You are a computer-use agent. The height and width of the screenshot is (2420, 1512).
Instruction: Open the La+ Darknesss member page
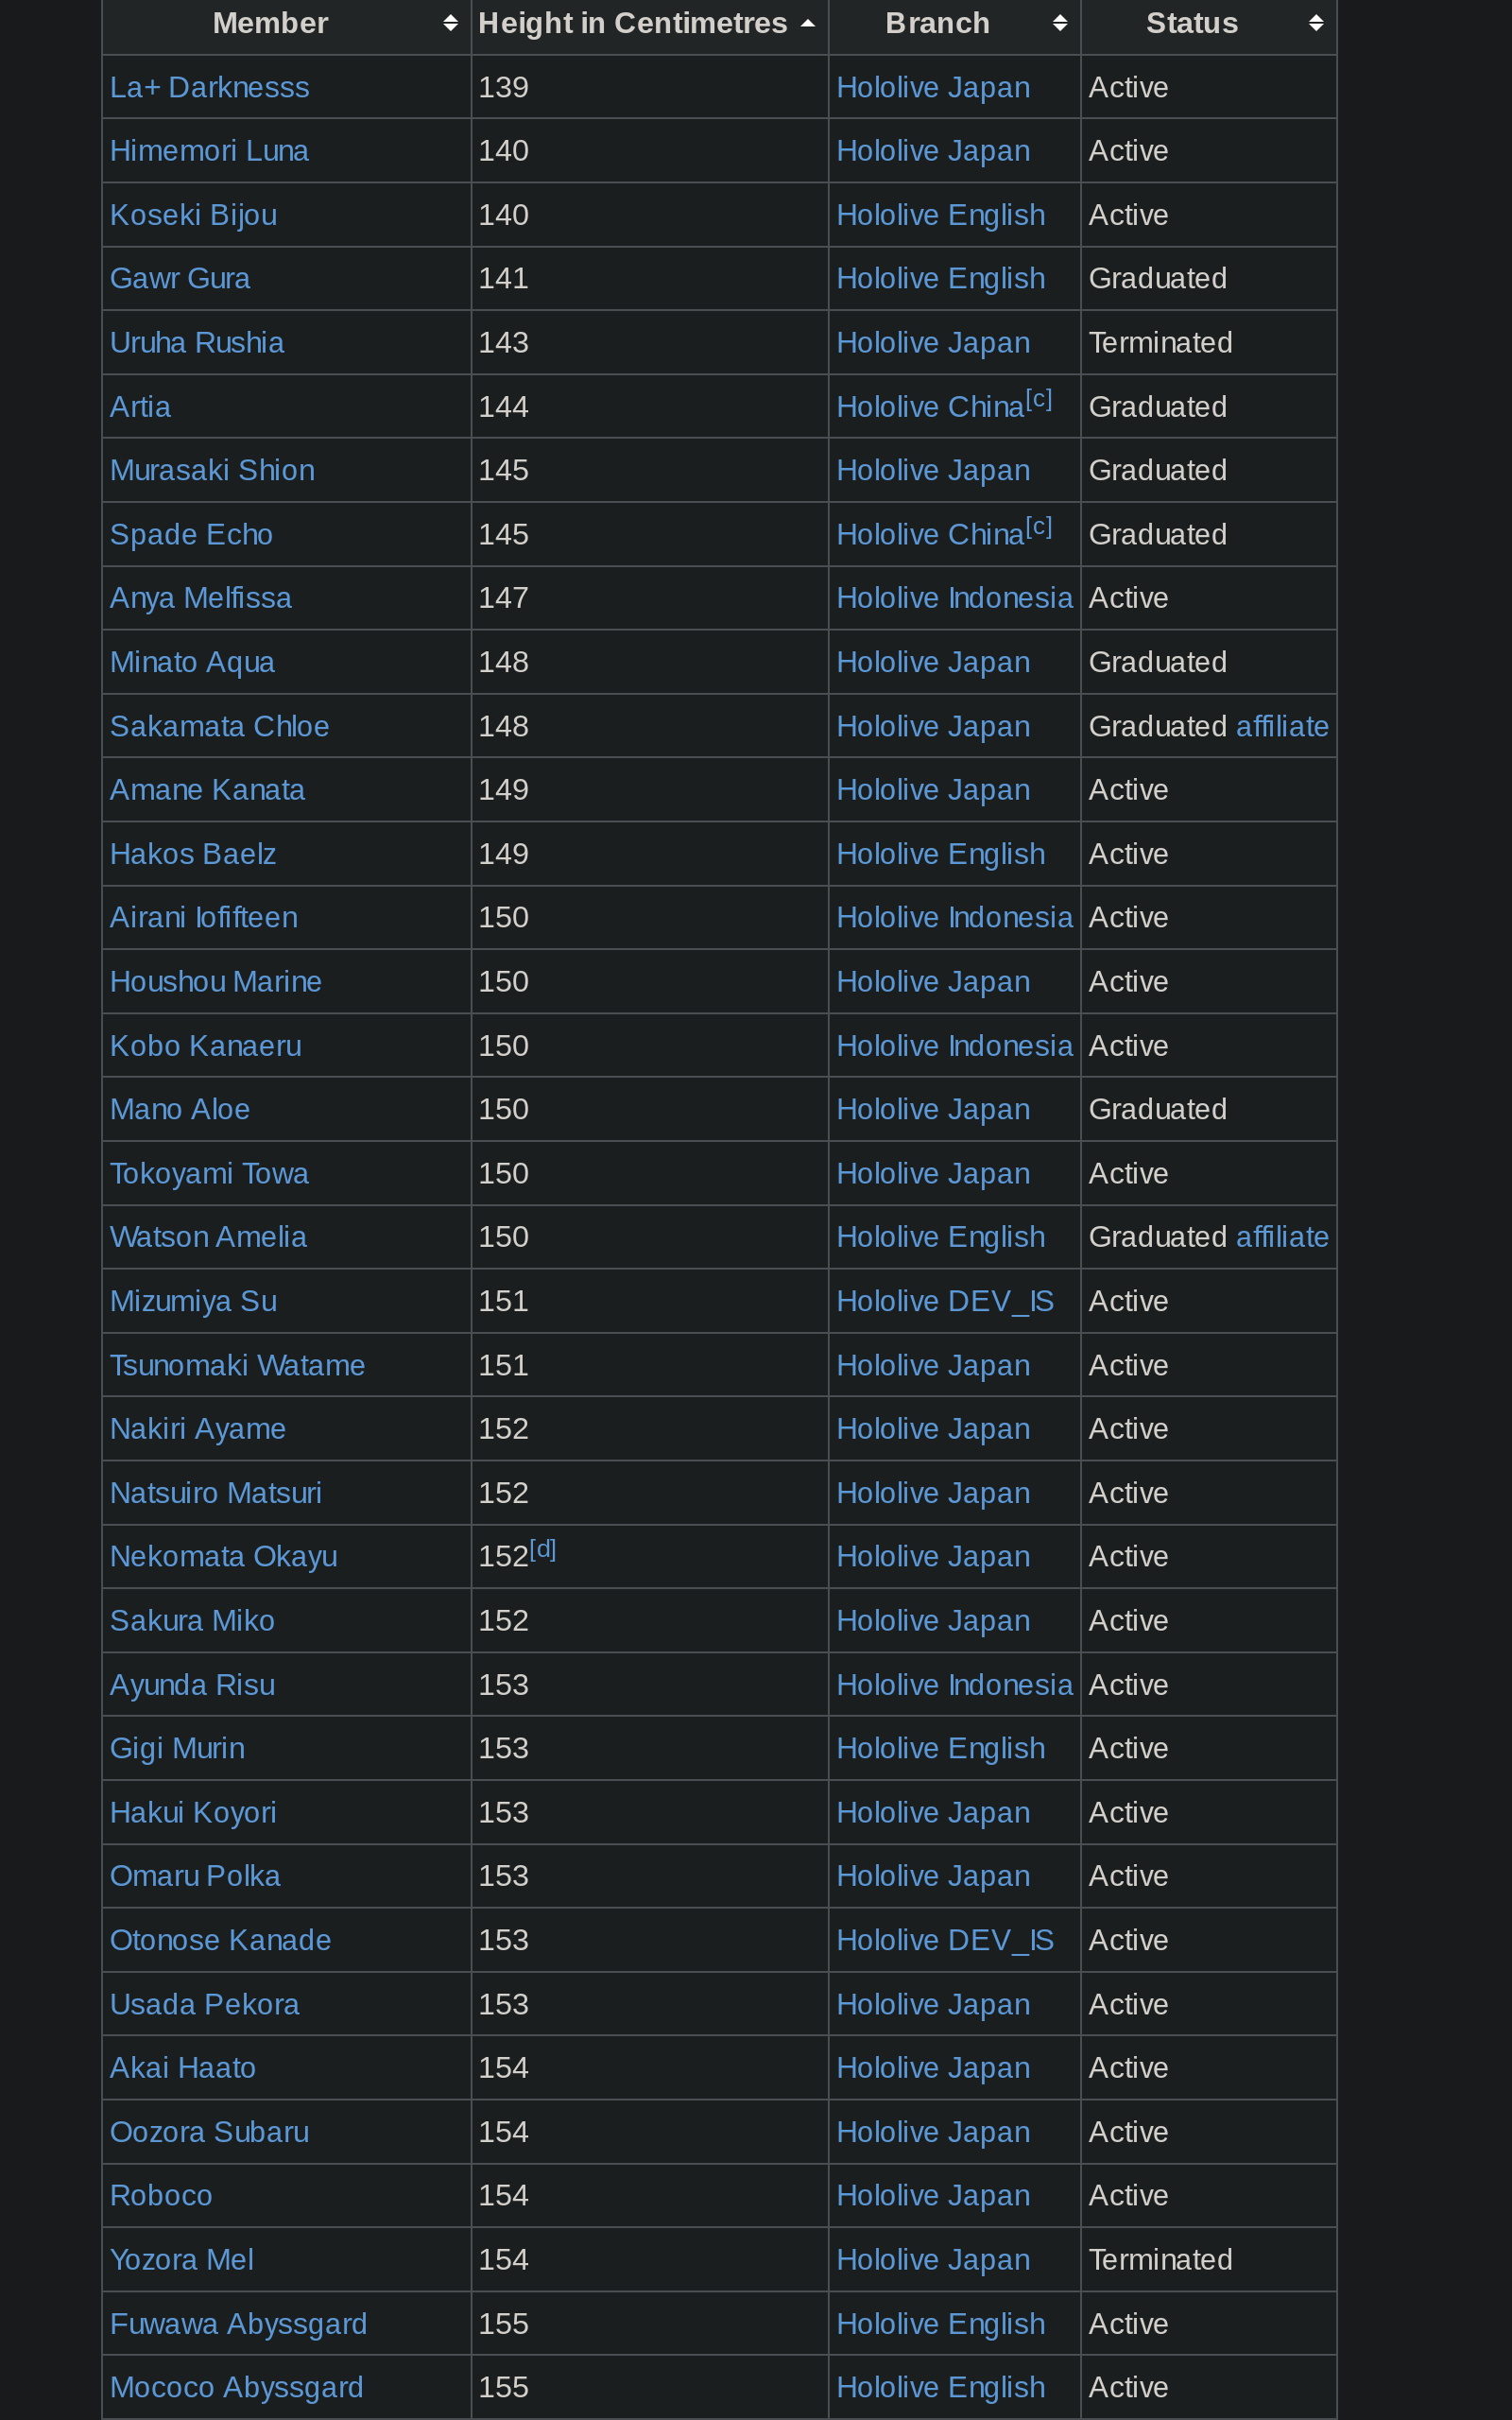click(209, 88)
